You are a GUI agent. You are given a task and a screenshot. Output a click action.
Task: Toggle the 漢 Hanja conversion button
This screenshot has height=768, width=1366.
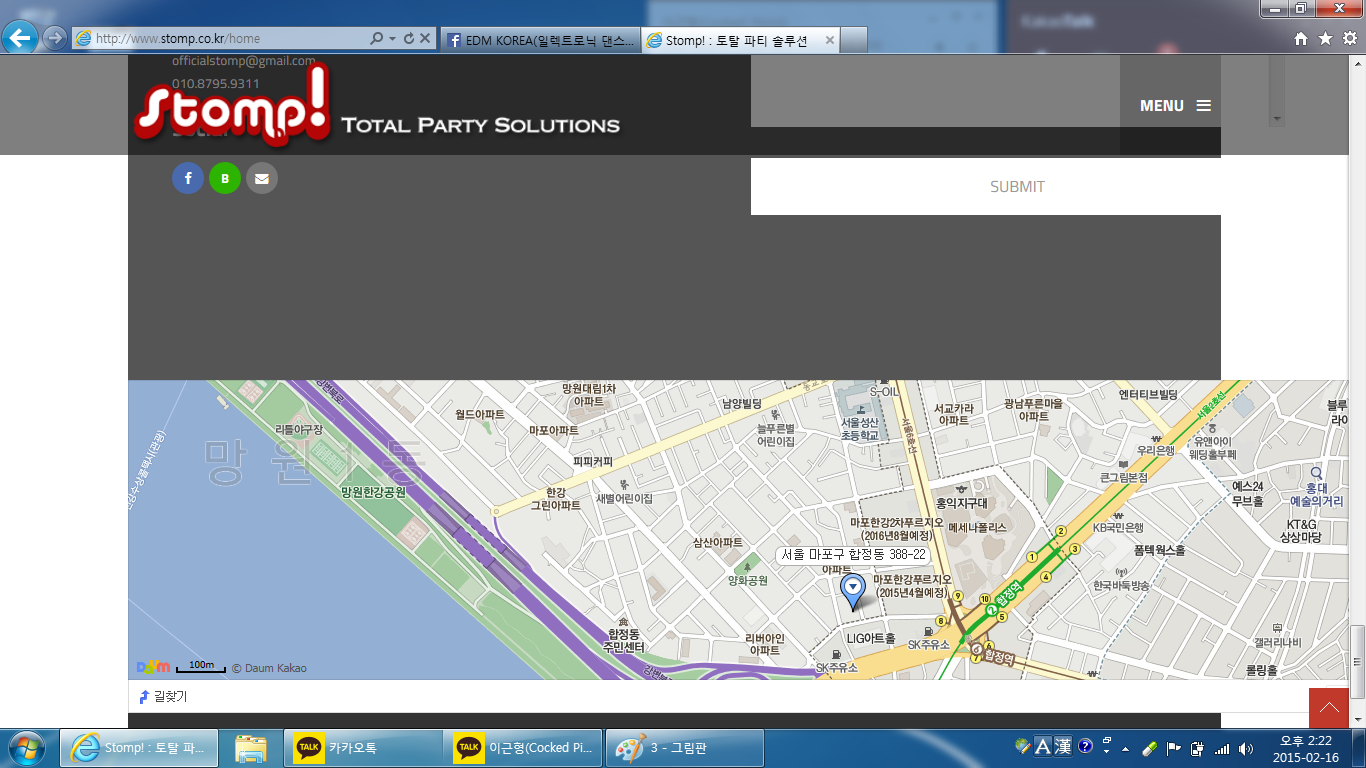point(1063,746)
